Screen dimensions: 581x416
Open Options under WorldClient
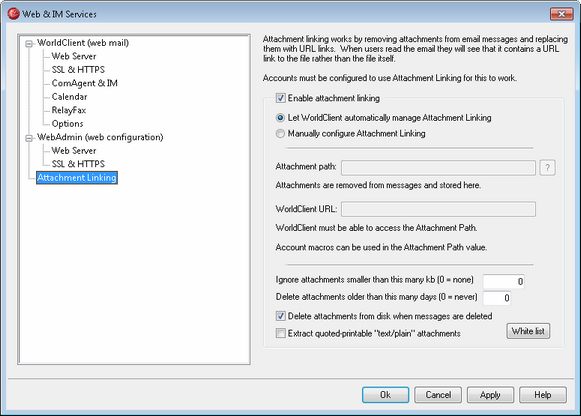click(67, 123)
